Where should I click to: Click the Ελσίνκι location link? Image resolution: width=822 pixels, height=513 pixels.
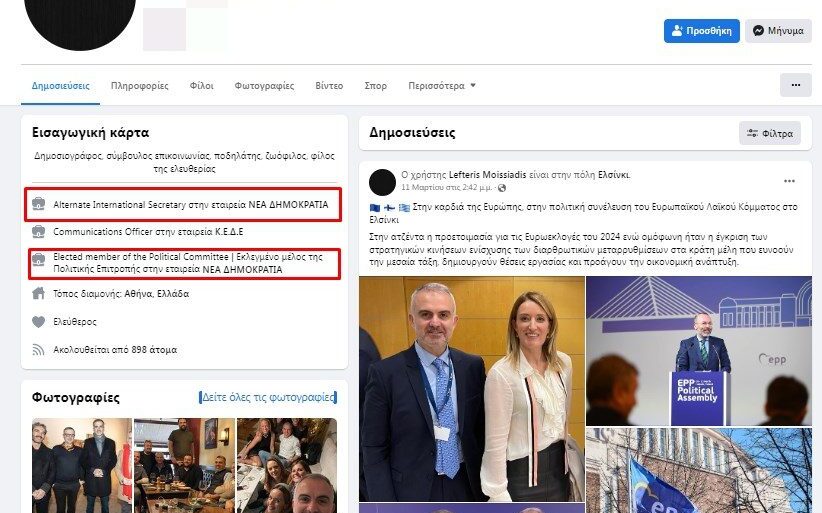pyautogui.click(x=613, y=174)
